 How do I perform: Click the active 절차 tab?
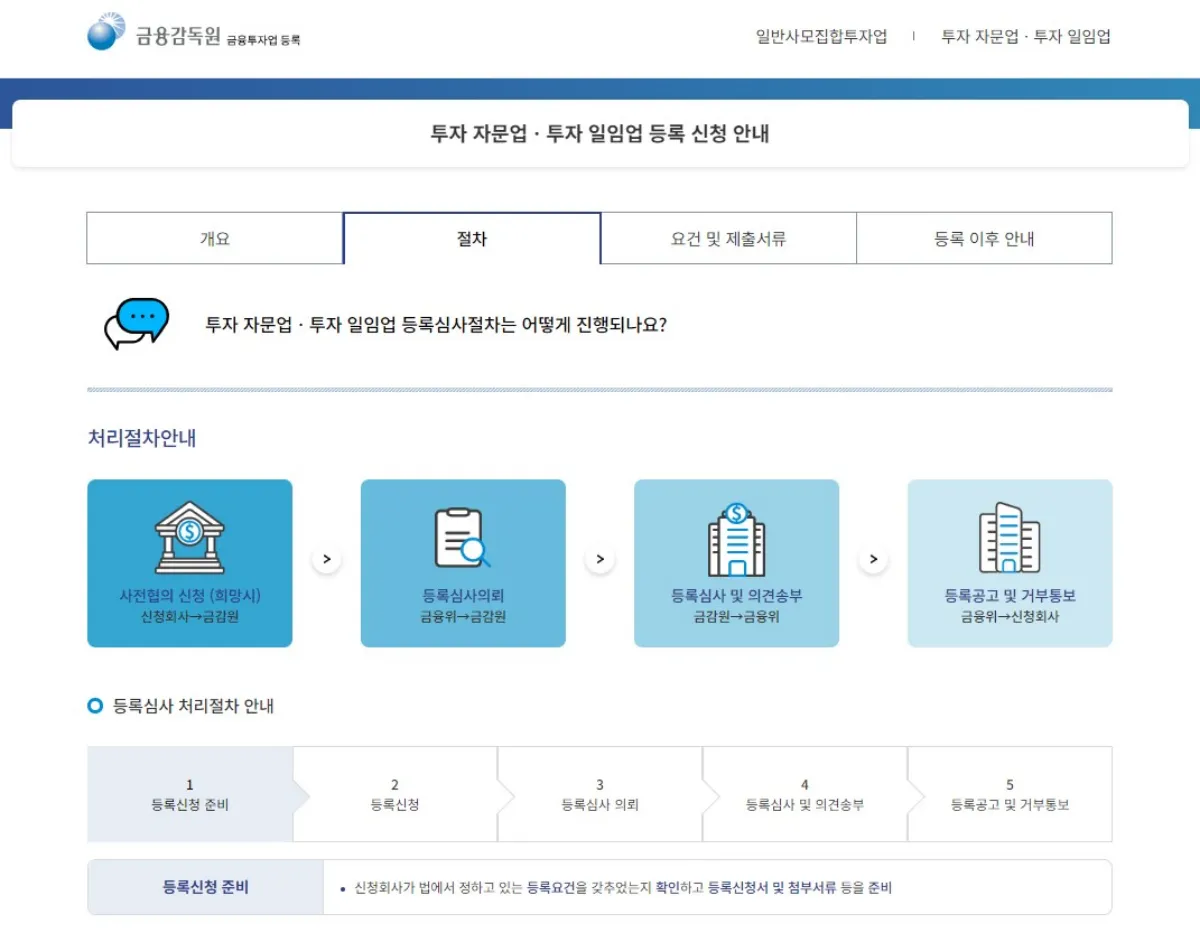pos(471,237)
